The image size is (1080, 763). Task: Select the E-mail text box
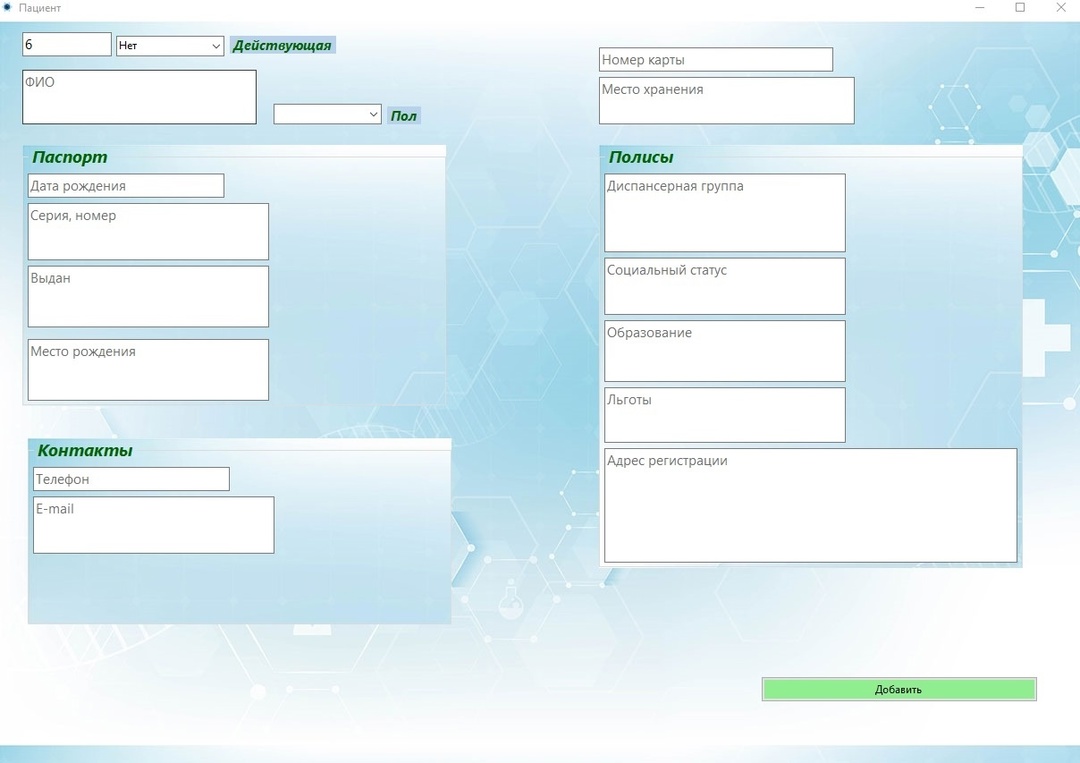pyautogui.click(x=154, y=525)
